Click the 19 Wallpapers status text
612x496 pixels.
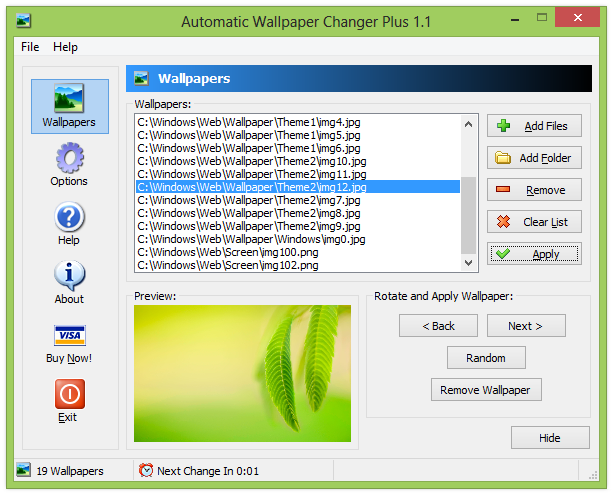pos(70,471)
